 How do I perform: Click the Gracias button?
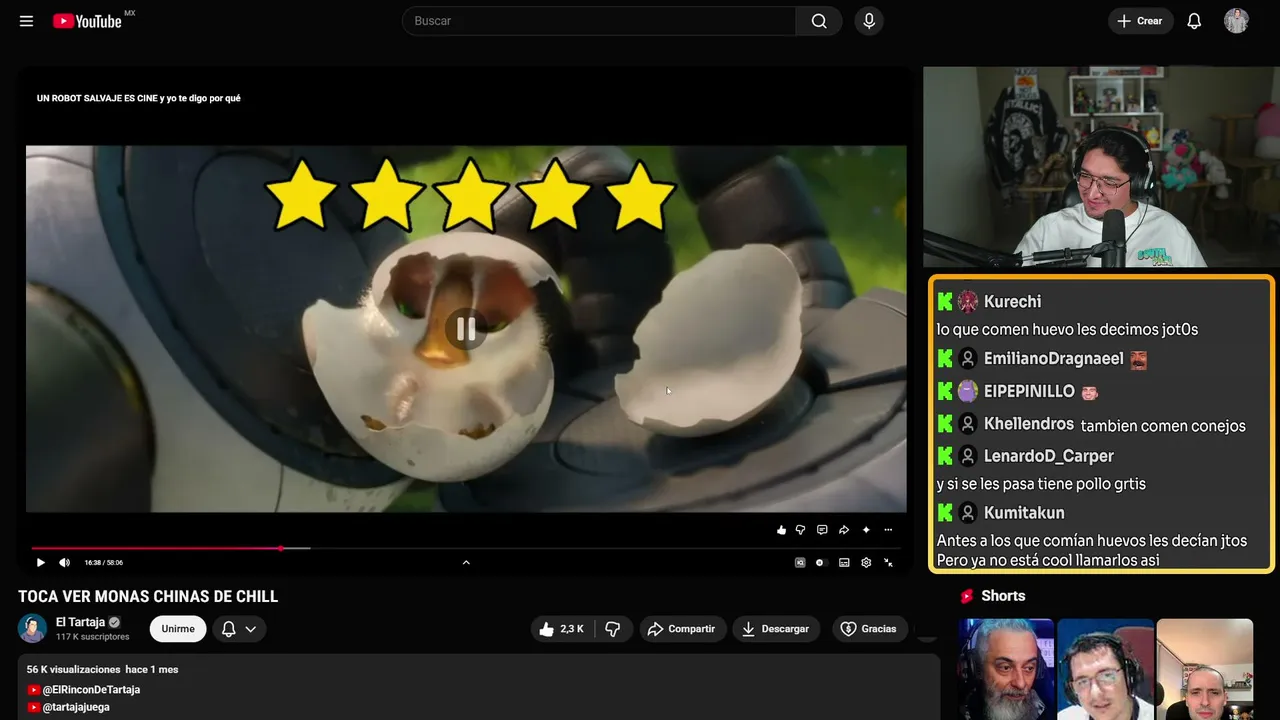click(x=869, y=629)
